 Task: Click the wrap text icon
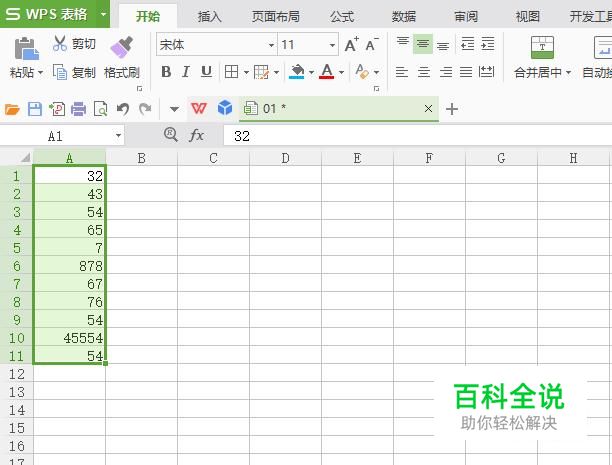click(x=603, y=47)
